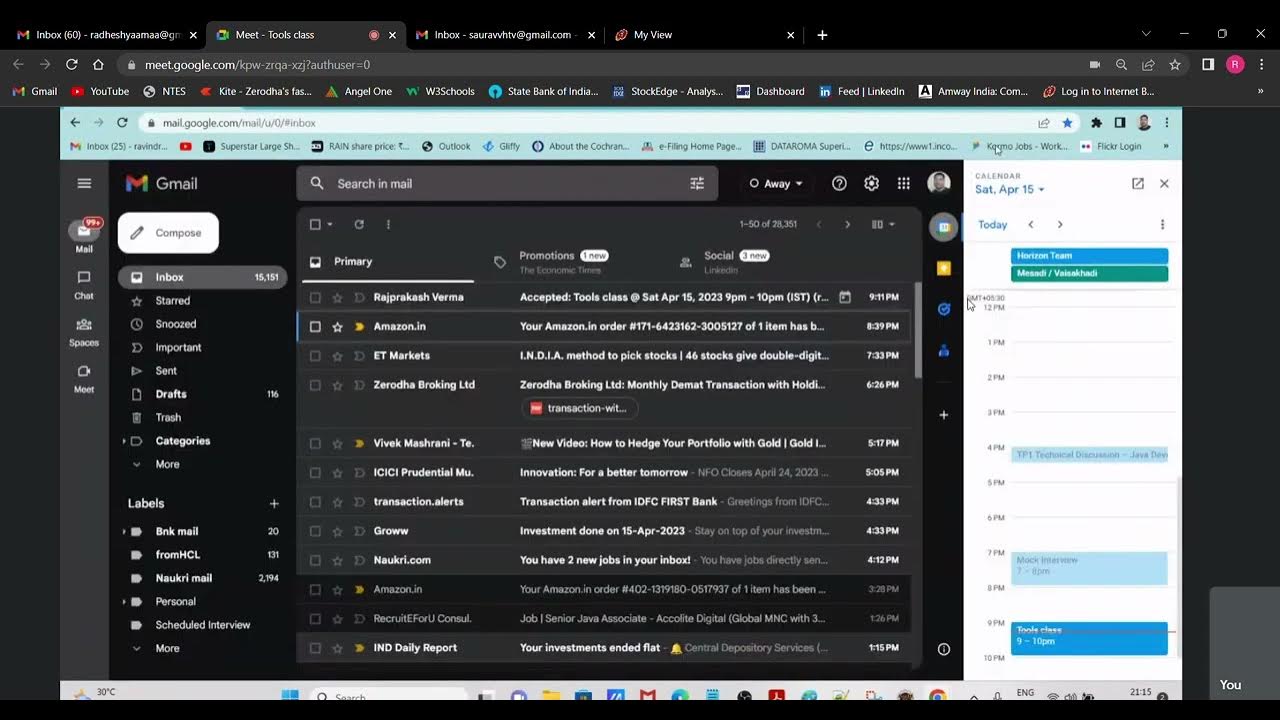The width and height of the screenshot is (1280, 720).
Task: Expand Bnk mail label
Action: (x=124, y=531)
